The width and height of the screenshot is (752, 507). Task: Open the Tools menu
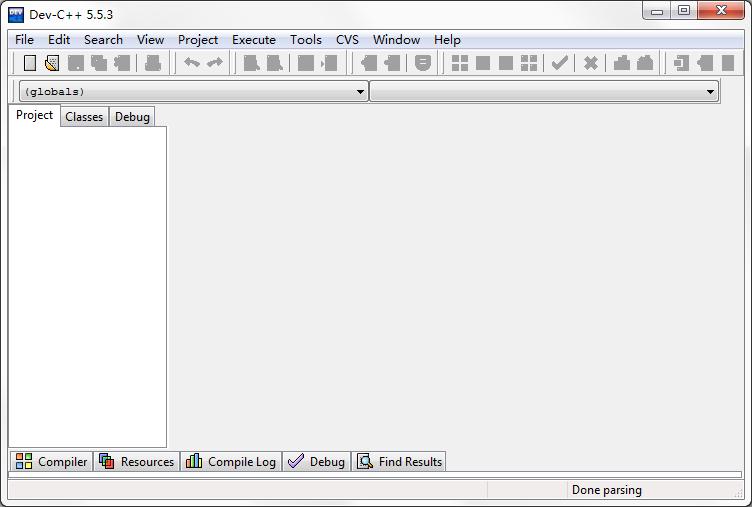(306, 39)
